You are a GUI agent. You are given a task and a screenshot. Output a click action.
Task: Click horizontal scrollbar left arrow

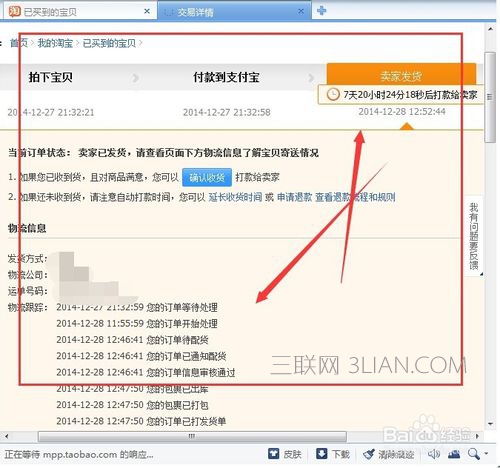coord(7,436)
